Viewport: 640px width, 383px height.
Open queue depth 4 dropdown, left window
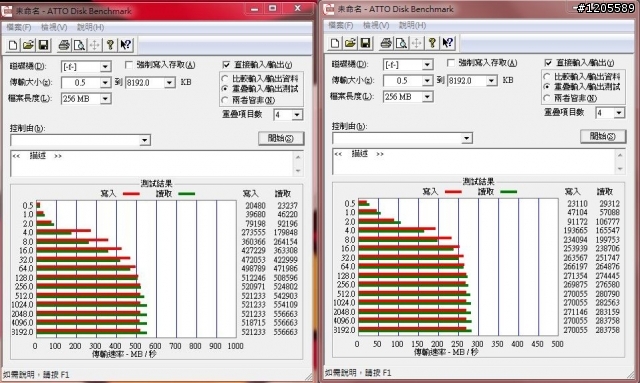(297, 115)
